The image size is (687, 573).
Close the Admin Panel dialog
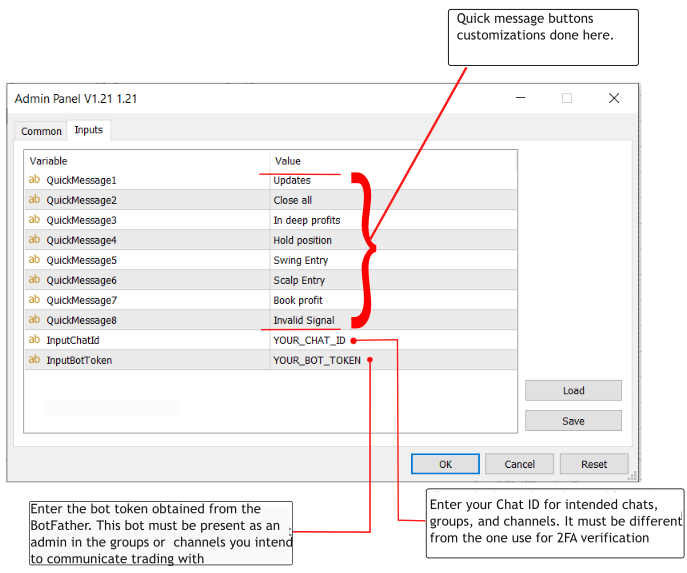[614, 98]
